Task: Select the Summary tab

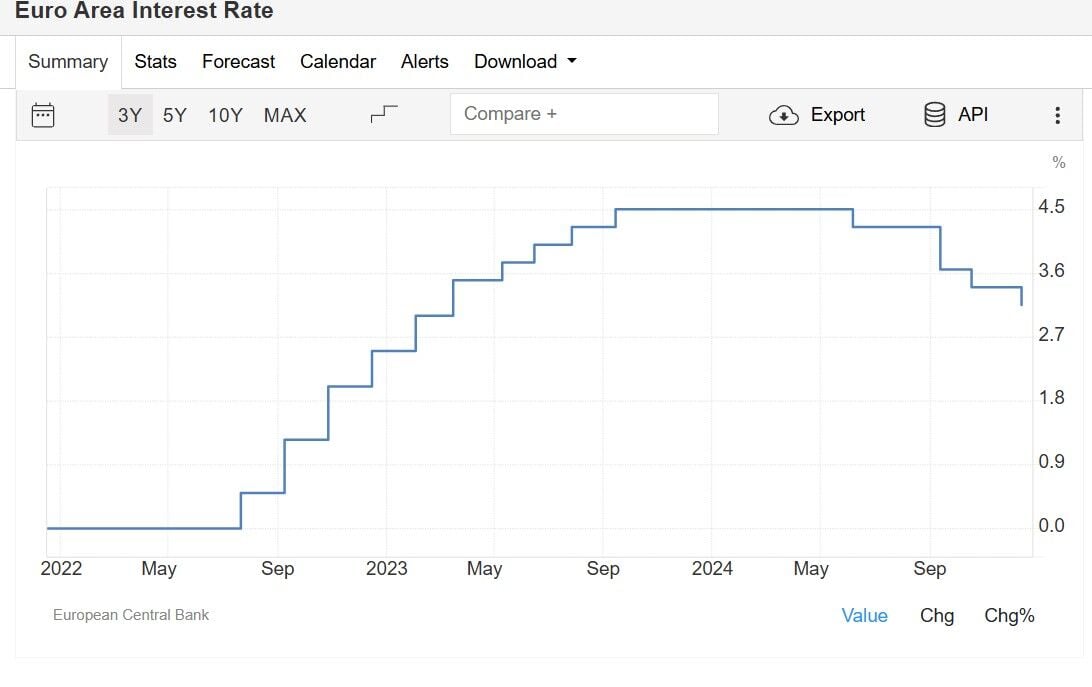Action: [68, 61]
